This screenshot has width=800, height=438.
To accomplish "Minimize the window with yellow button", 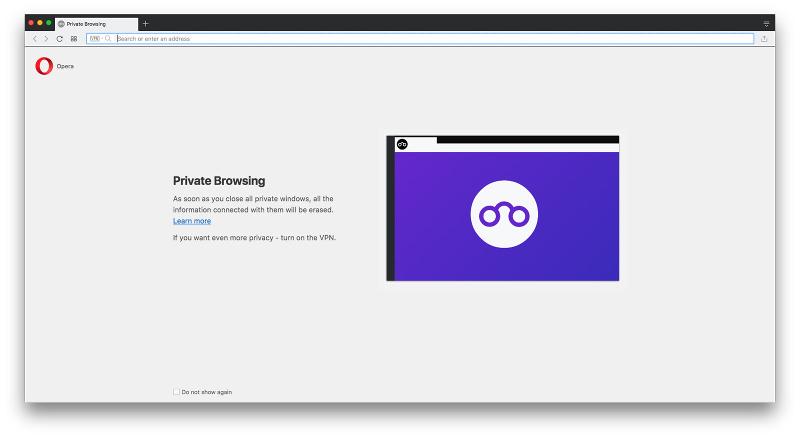I will (x=40, y=23).
